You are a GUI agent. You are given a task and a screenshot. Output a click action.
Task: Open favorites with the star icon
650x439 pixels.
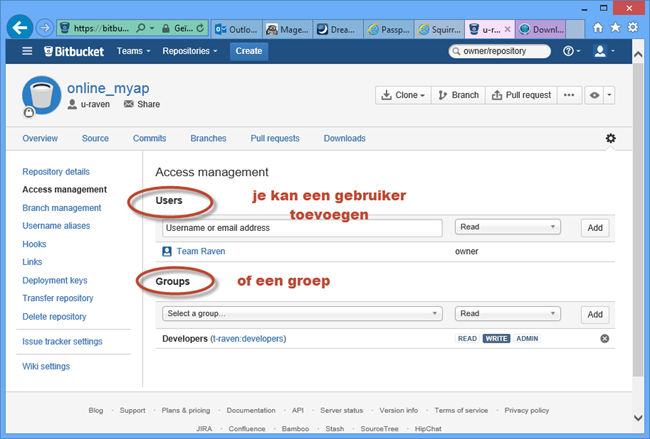coord(615,28)
